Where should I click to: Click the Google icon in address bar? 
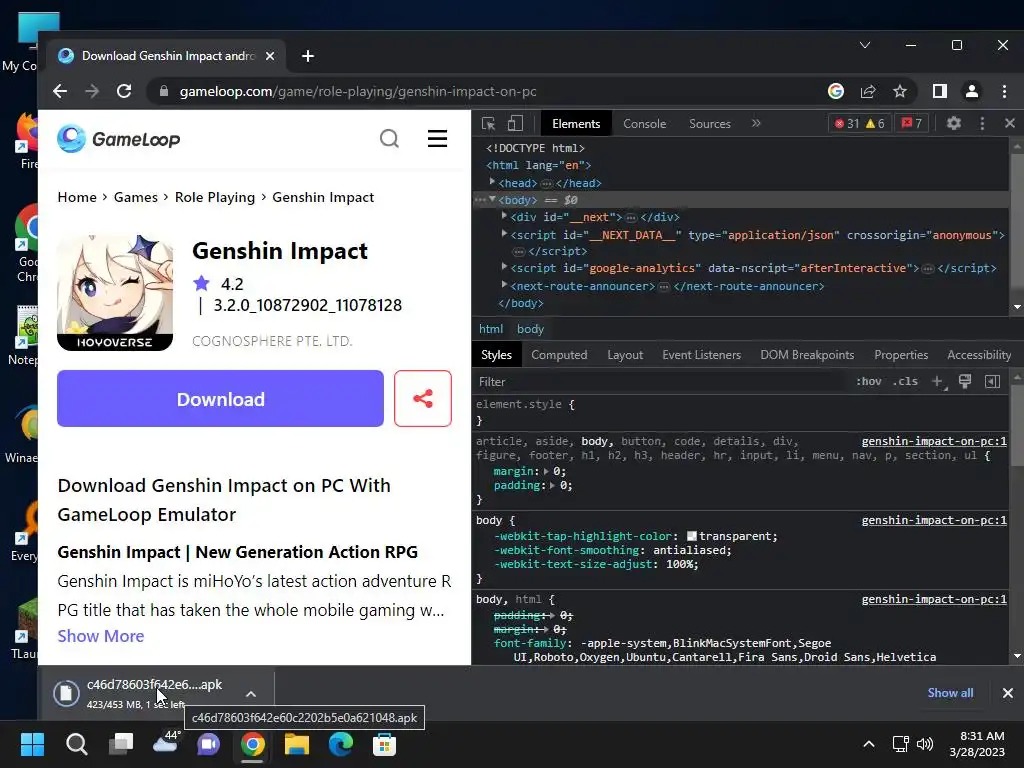tap(836, 91)
